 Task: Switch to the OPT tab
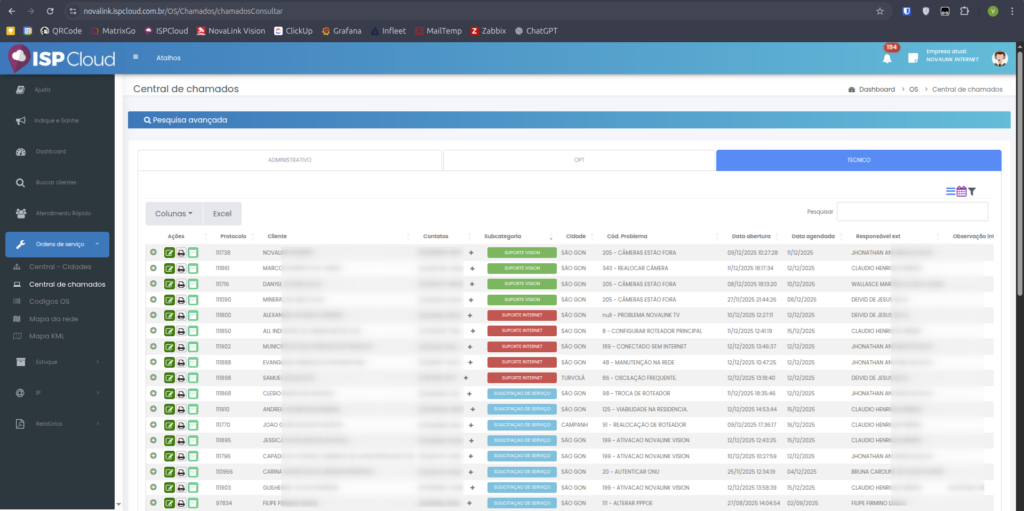point(579,160)
